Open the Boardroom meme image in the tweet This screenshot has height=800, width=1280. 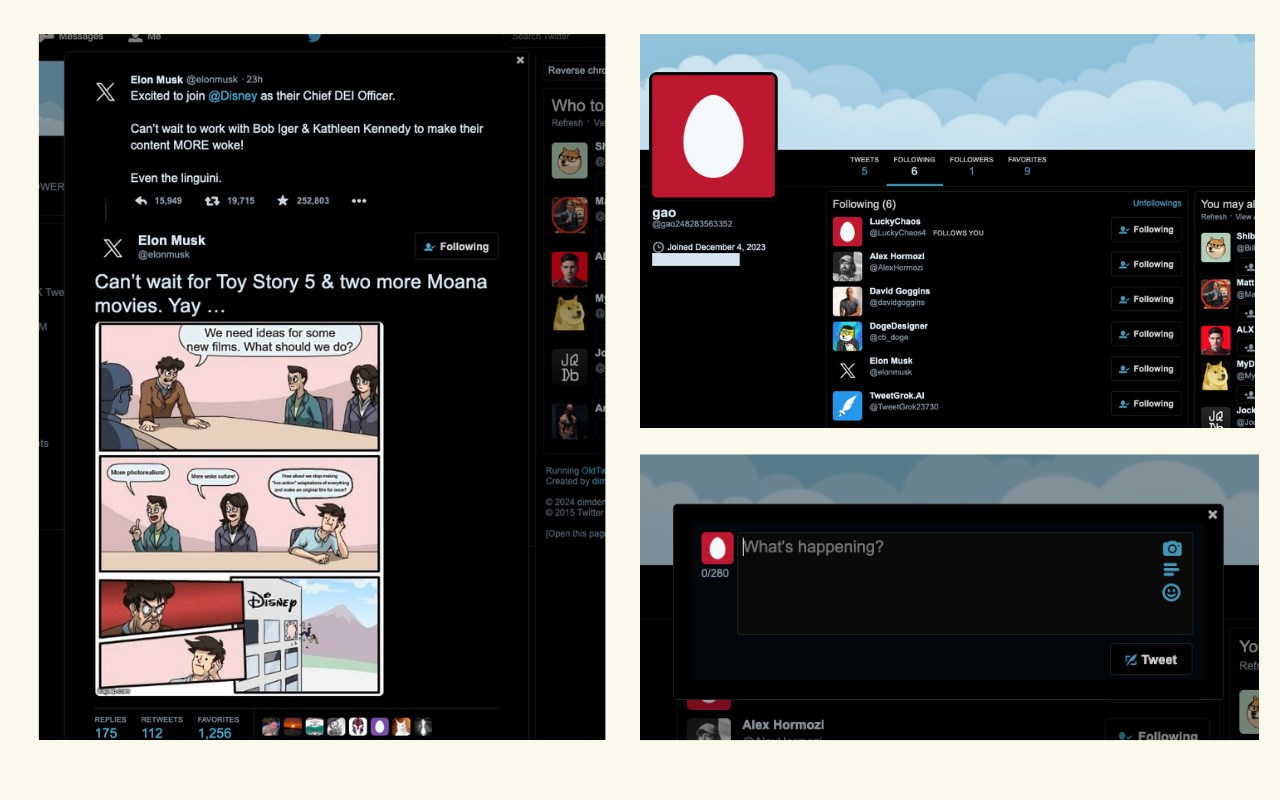tap(239, 508)
